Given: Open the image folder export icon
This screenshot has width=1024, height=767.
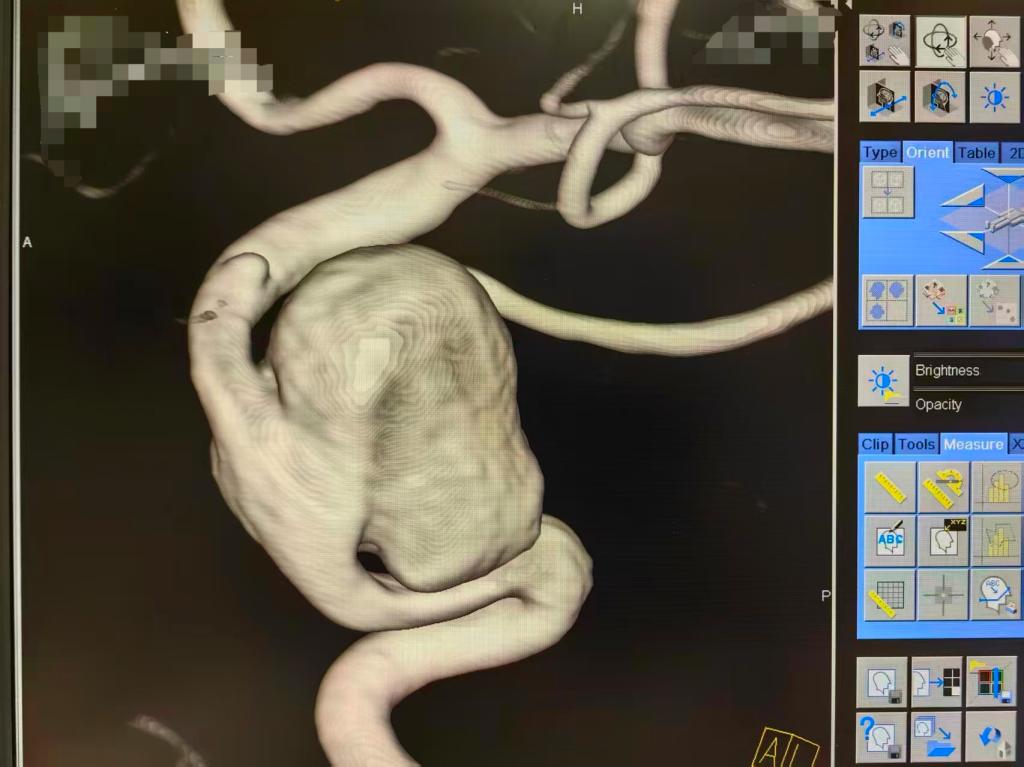Looking at the screenshot, I should tap(936, 737).
